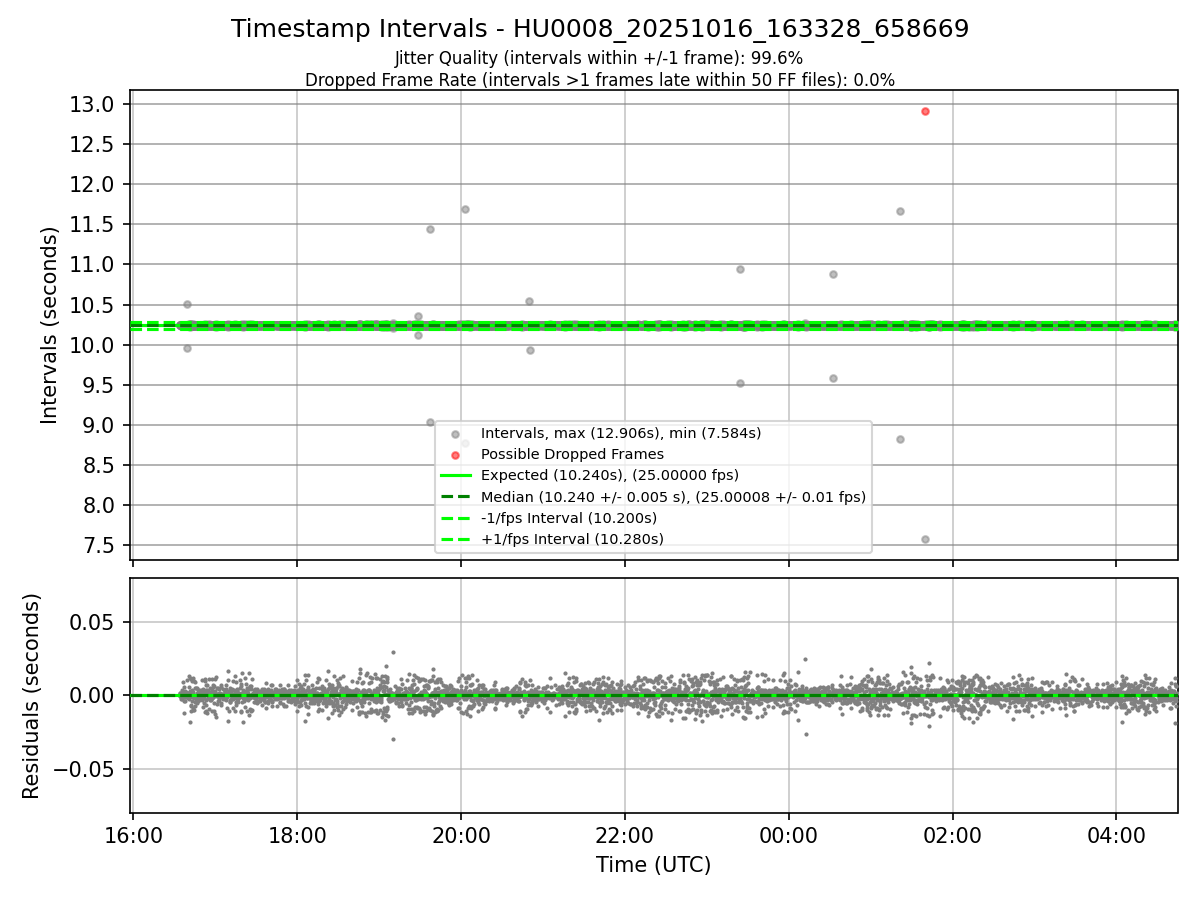
Task: Select the 22:00 x-axis tick label
Action: click(x=625, y=834)
